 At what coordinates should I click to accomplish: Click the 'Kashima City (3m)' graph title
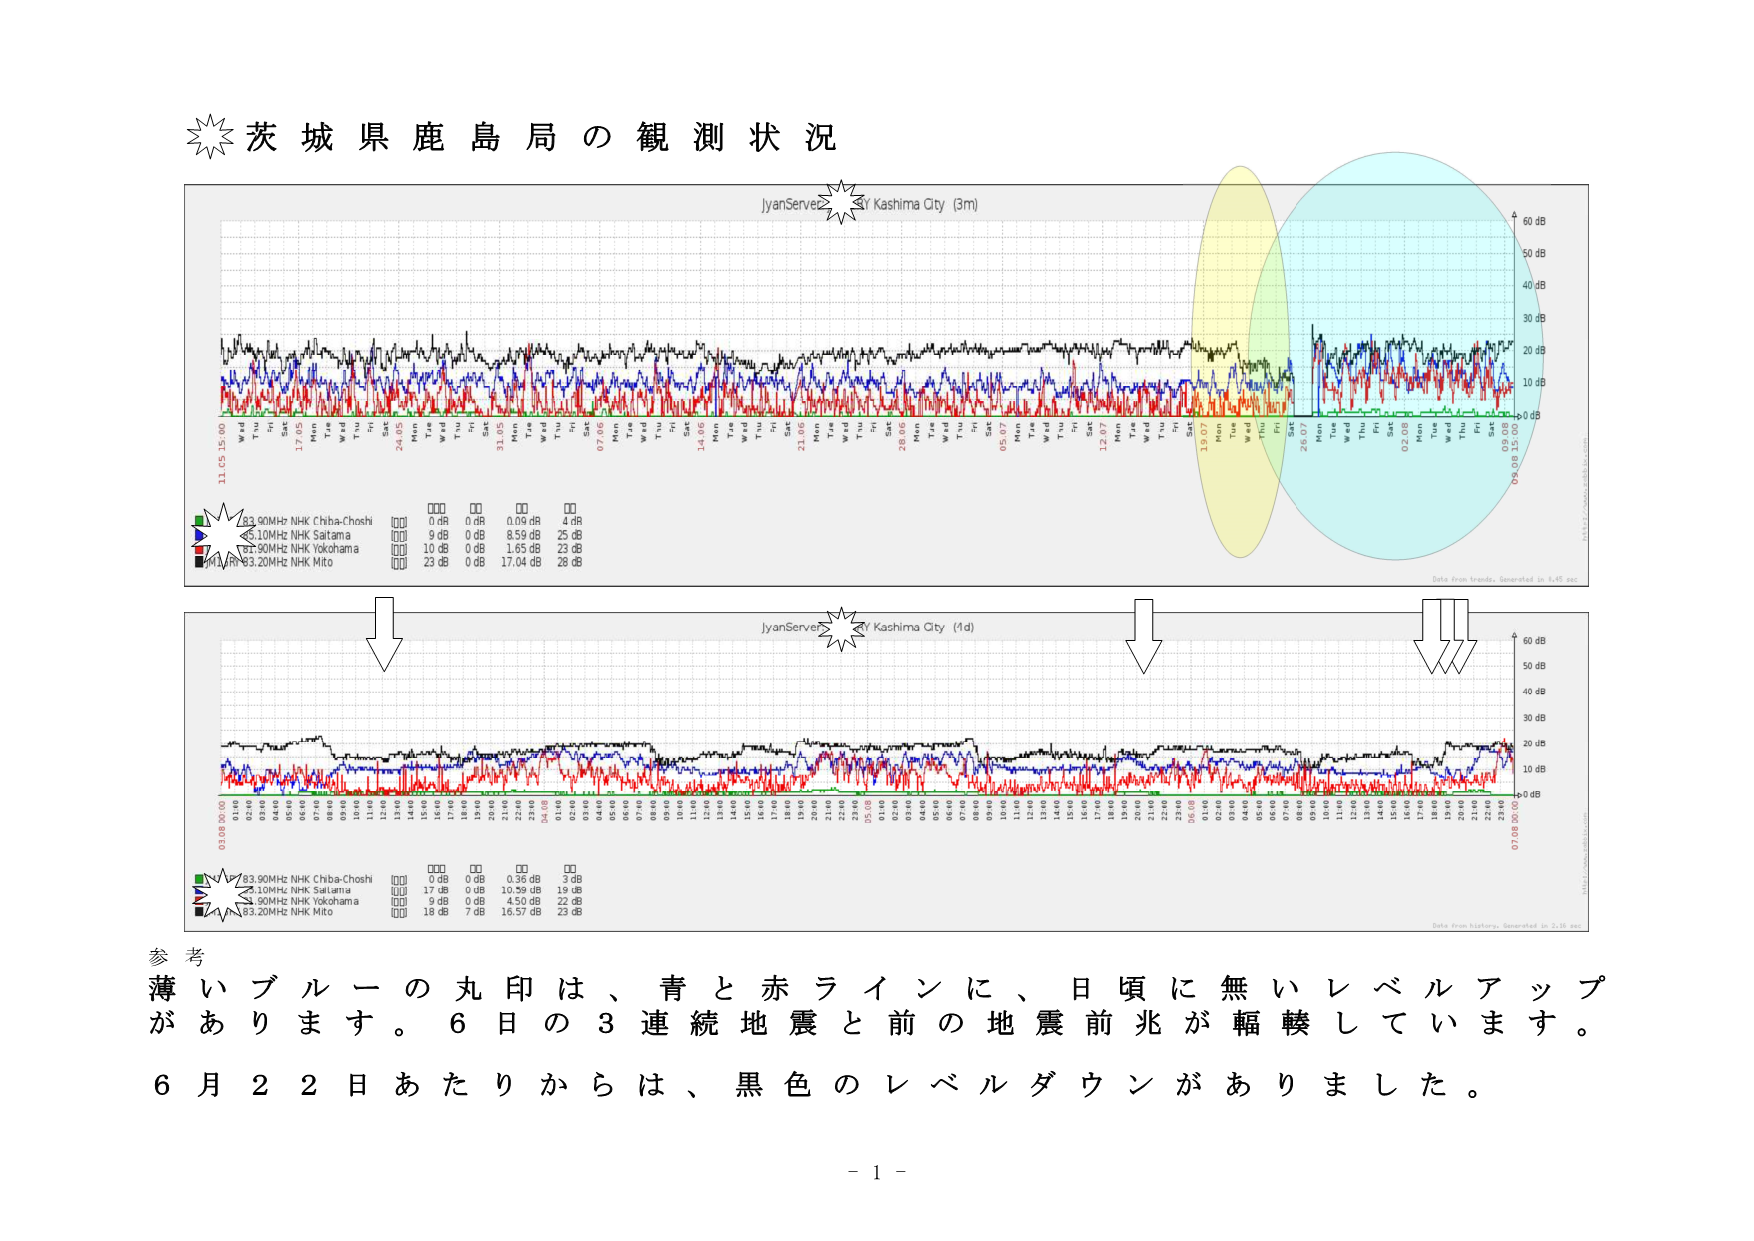tap(924, 204)
